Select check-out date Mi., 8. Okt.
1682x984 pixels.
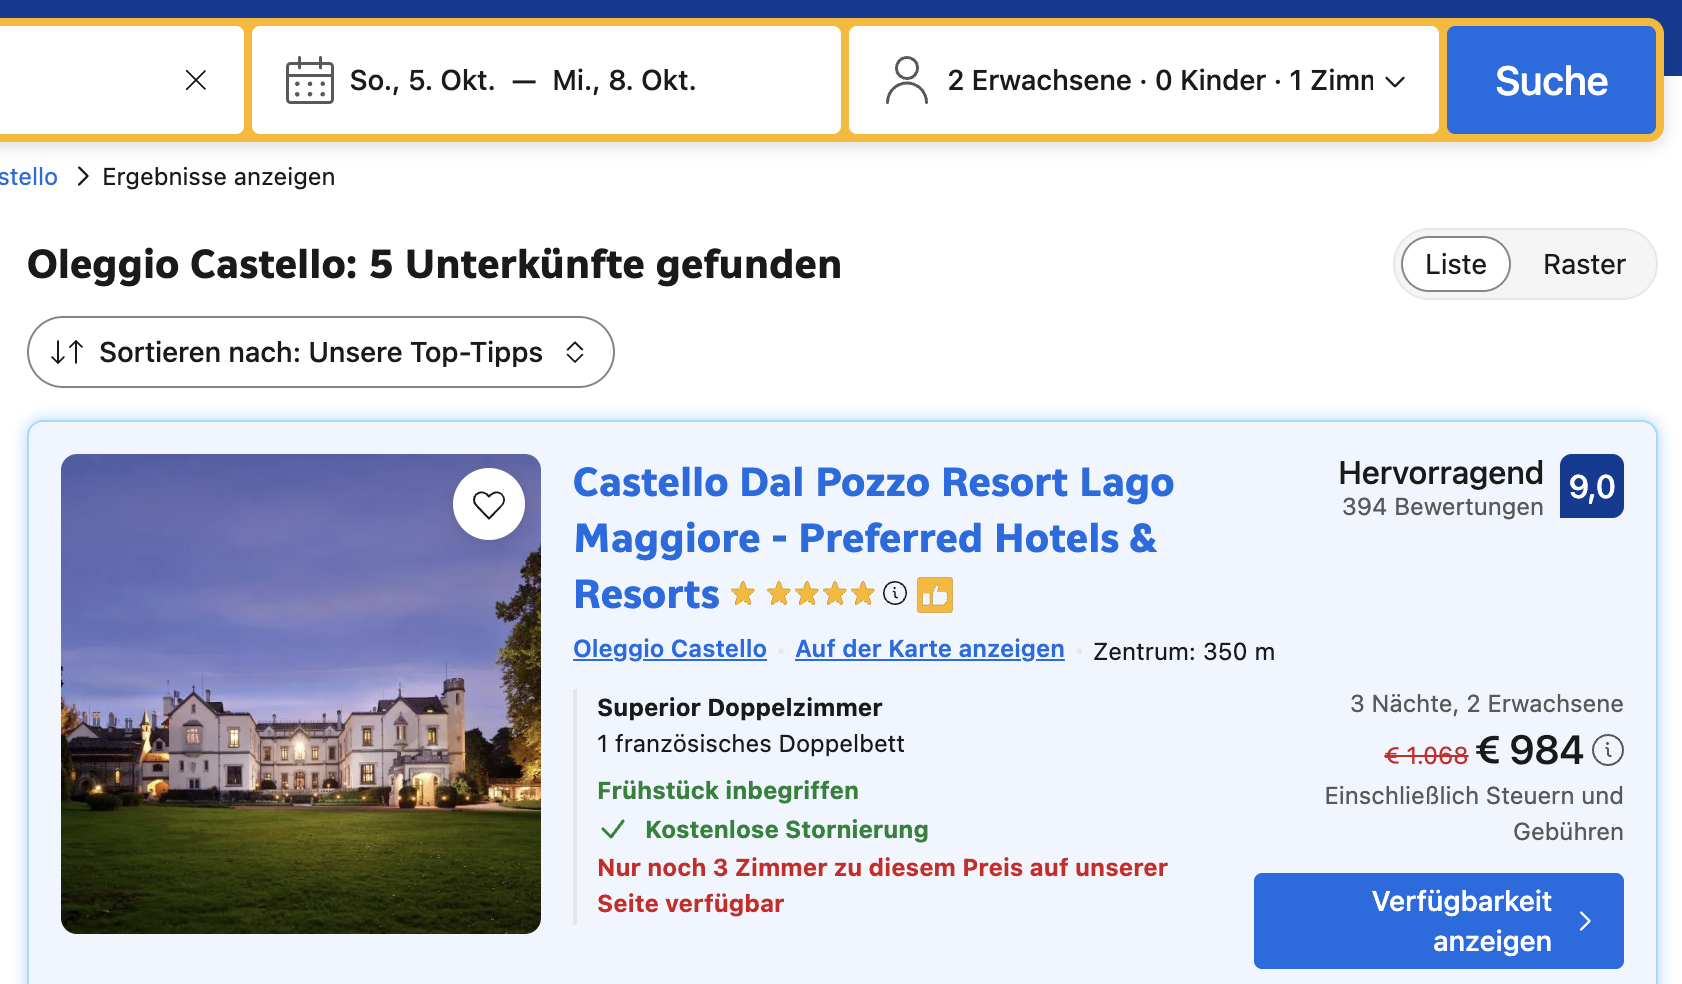click(624, 80)
